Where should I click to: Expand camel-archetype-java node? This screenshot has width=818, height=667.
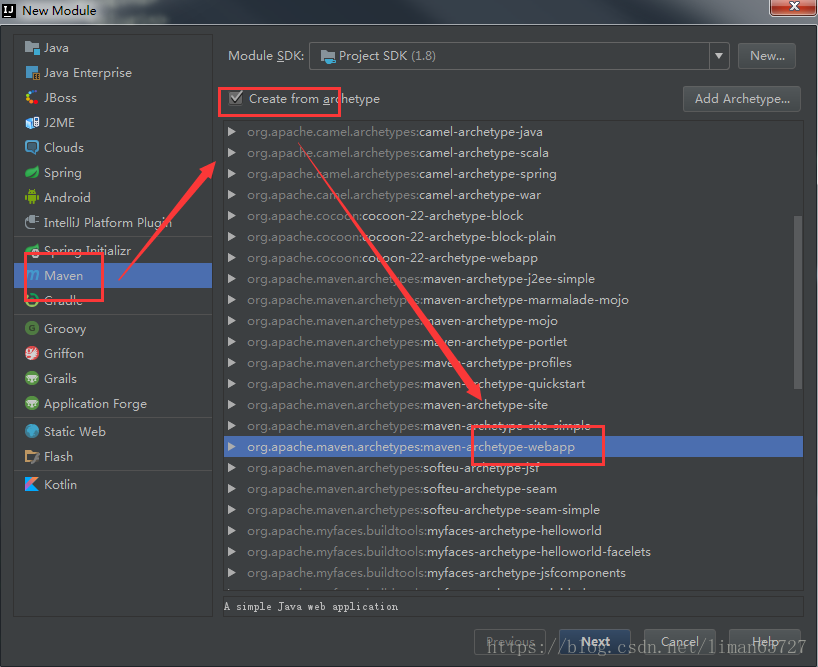[x=232, y=132]
